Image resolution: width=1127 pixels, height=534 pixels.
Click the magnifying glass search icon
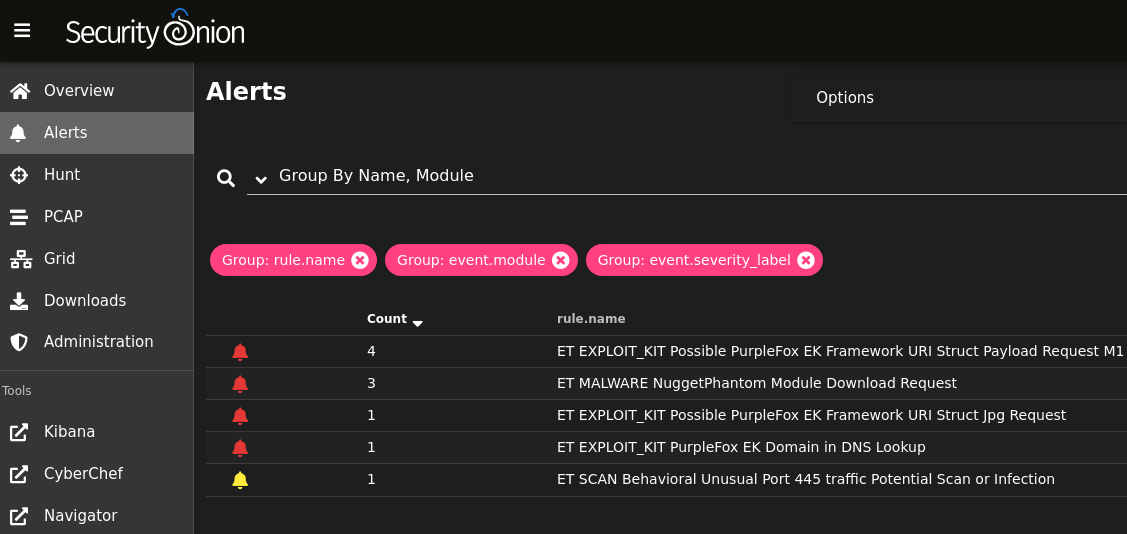(x=226, y=178)
